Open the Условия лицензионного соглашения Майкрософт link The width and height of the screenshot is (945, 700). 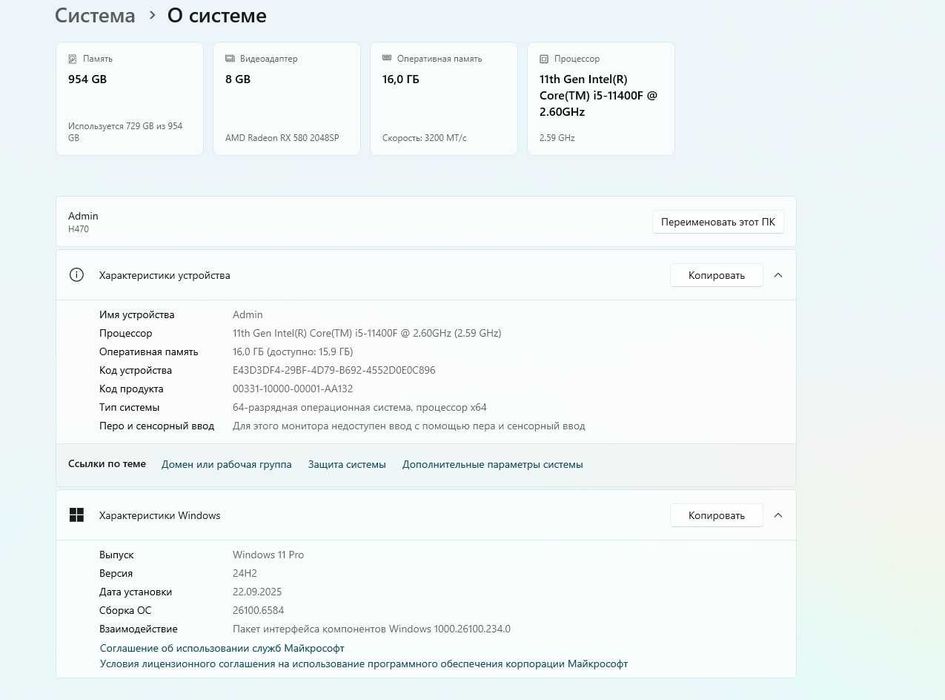click(363, 664)
